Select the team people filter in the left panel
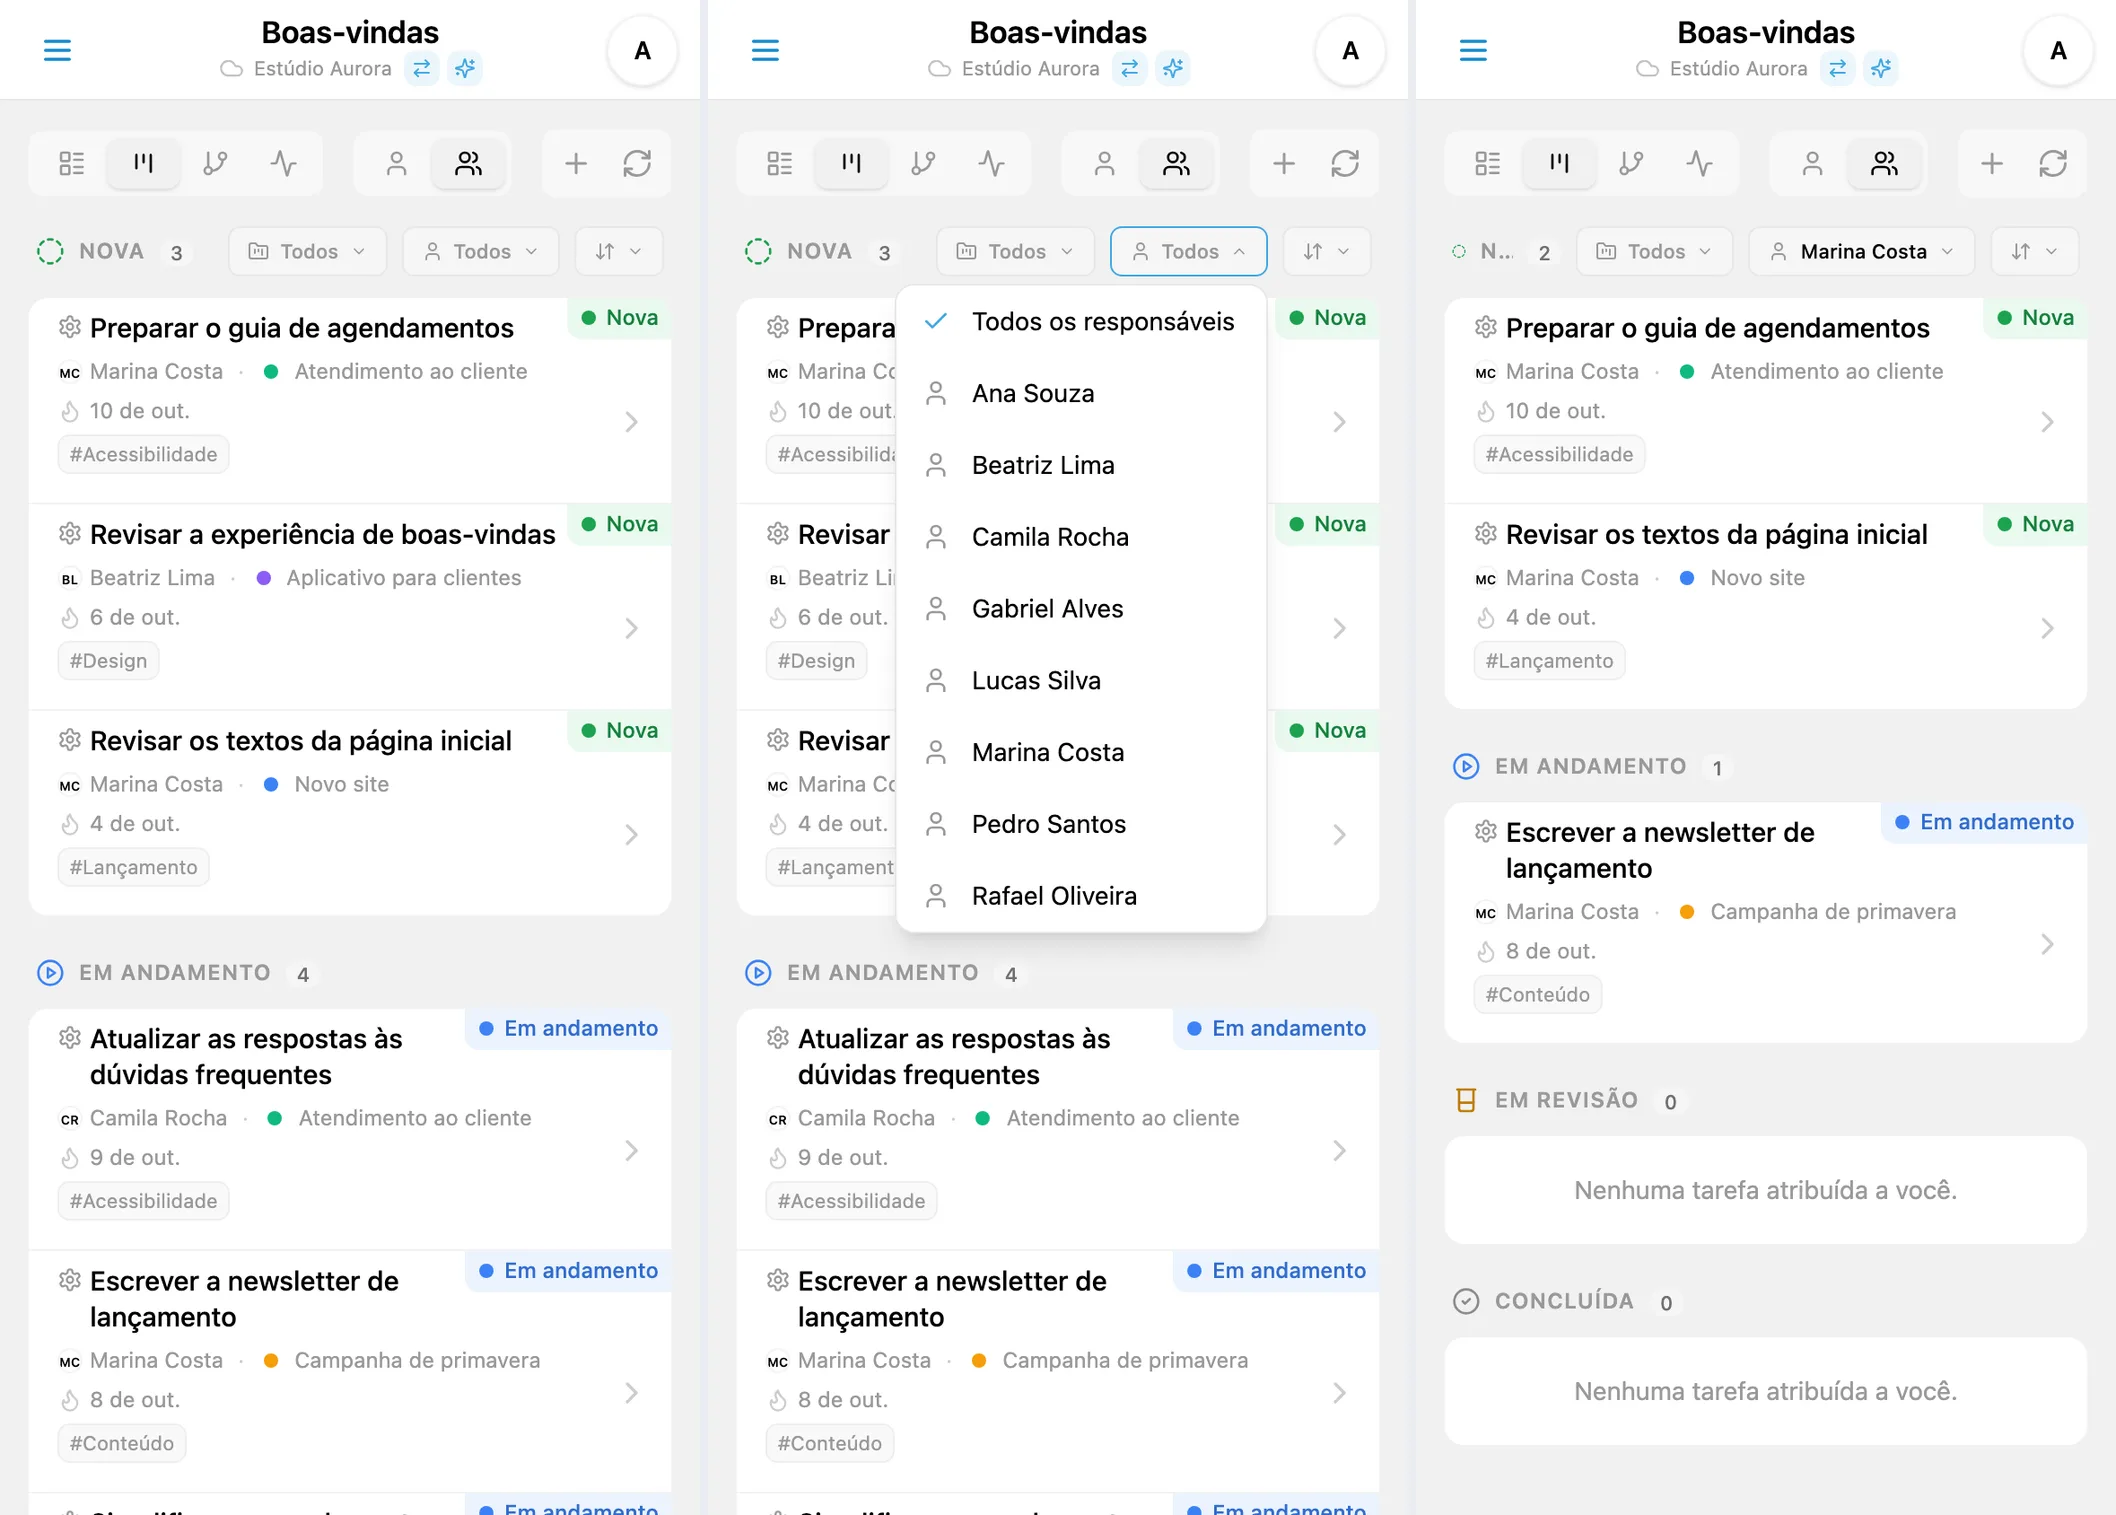The height and width of the screenshot is (1515, 2116). (x=468, y=163)
